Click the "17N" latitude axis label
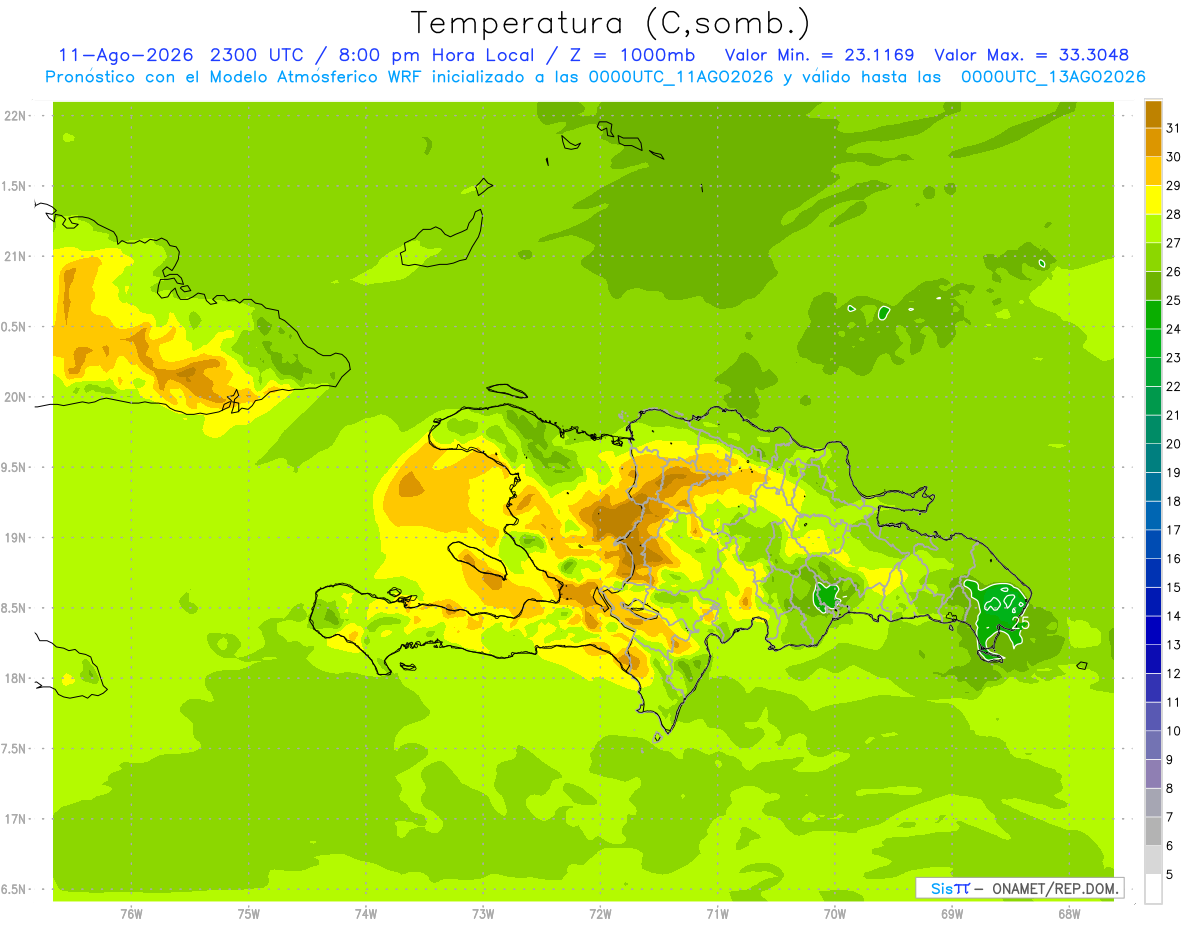 pos(15,819)
